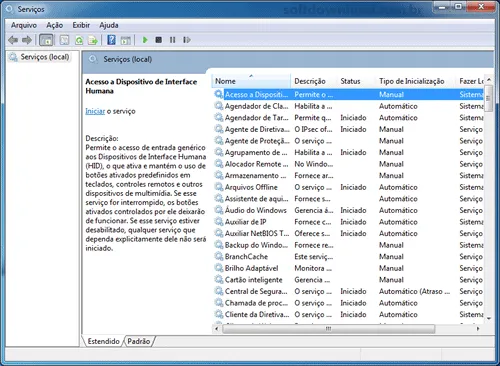
Task: Click the Export List toolbar icon
Action: [93, 40]
